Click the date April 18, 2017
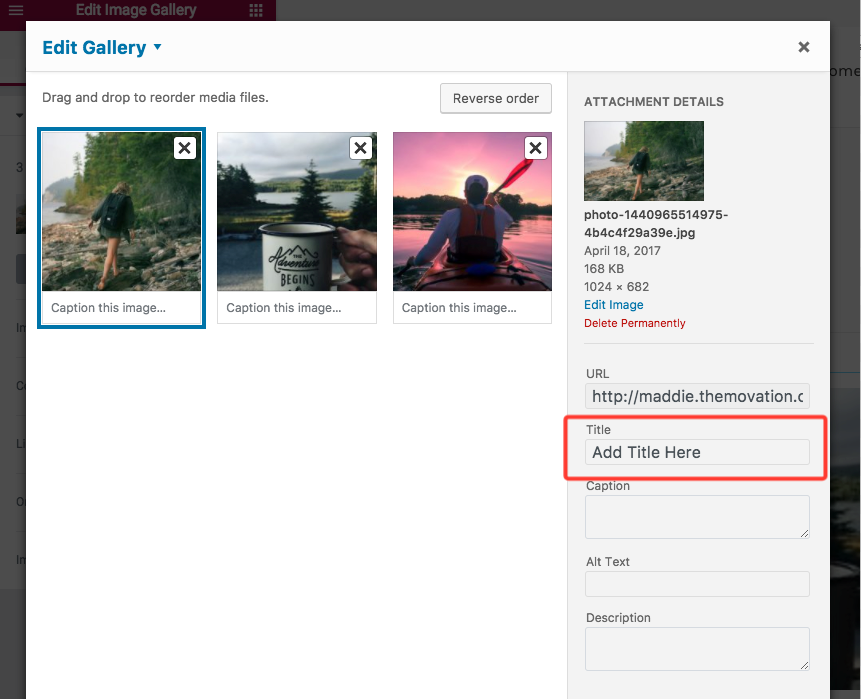The image size is (861, 699). click(622, 251)
